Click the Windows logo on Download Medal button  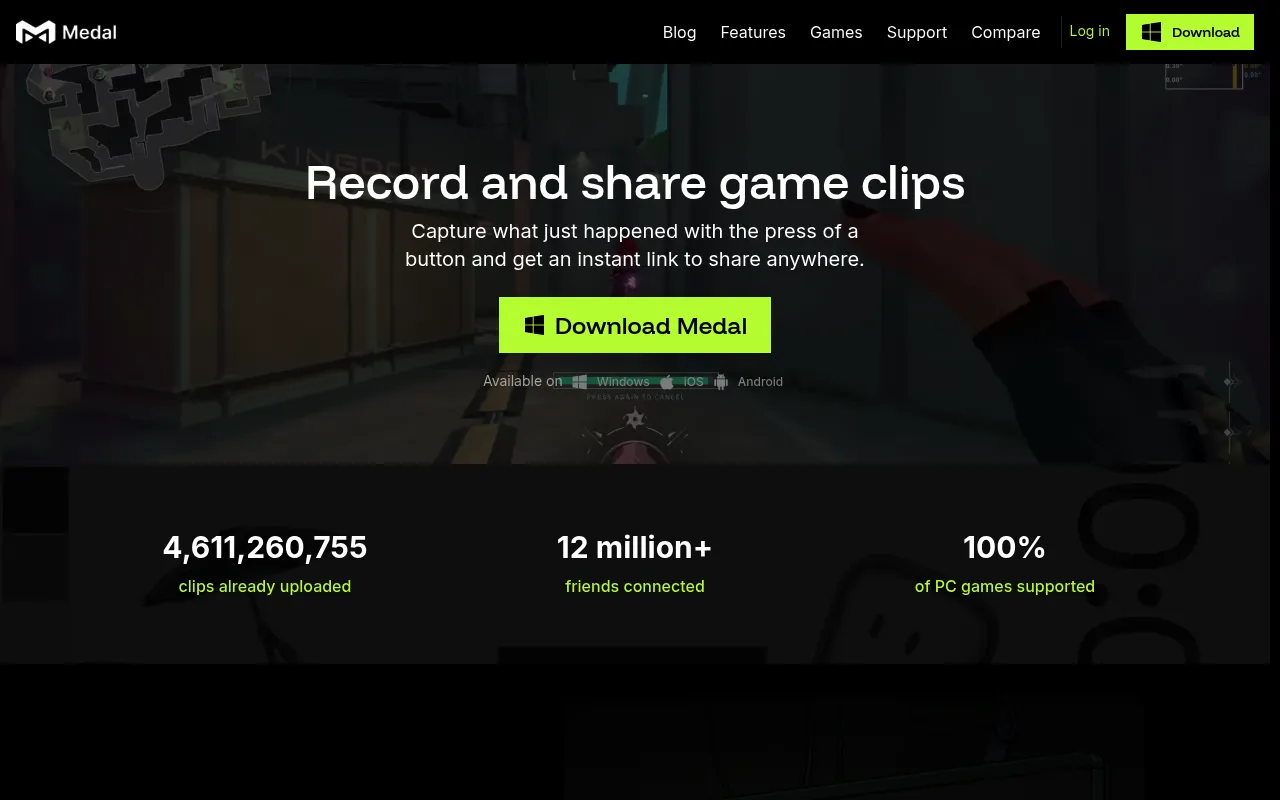click(x=535, y=325)
